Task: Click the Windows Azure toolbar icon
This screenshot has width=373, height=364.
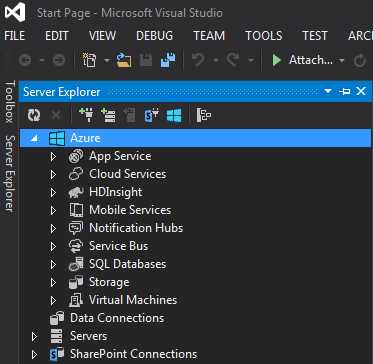Action: pos(174,115)
